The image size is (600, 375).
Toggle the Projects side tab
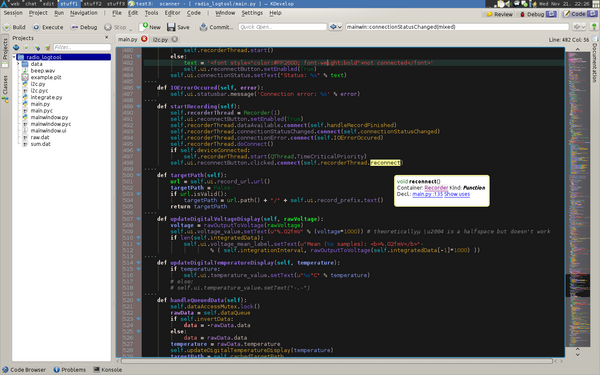pos(5,51)
